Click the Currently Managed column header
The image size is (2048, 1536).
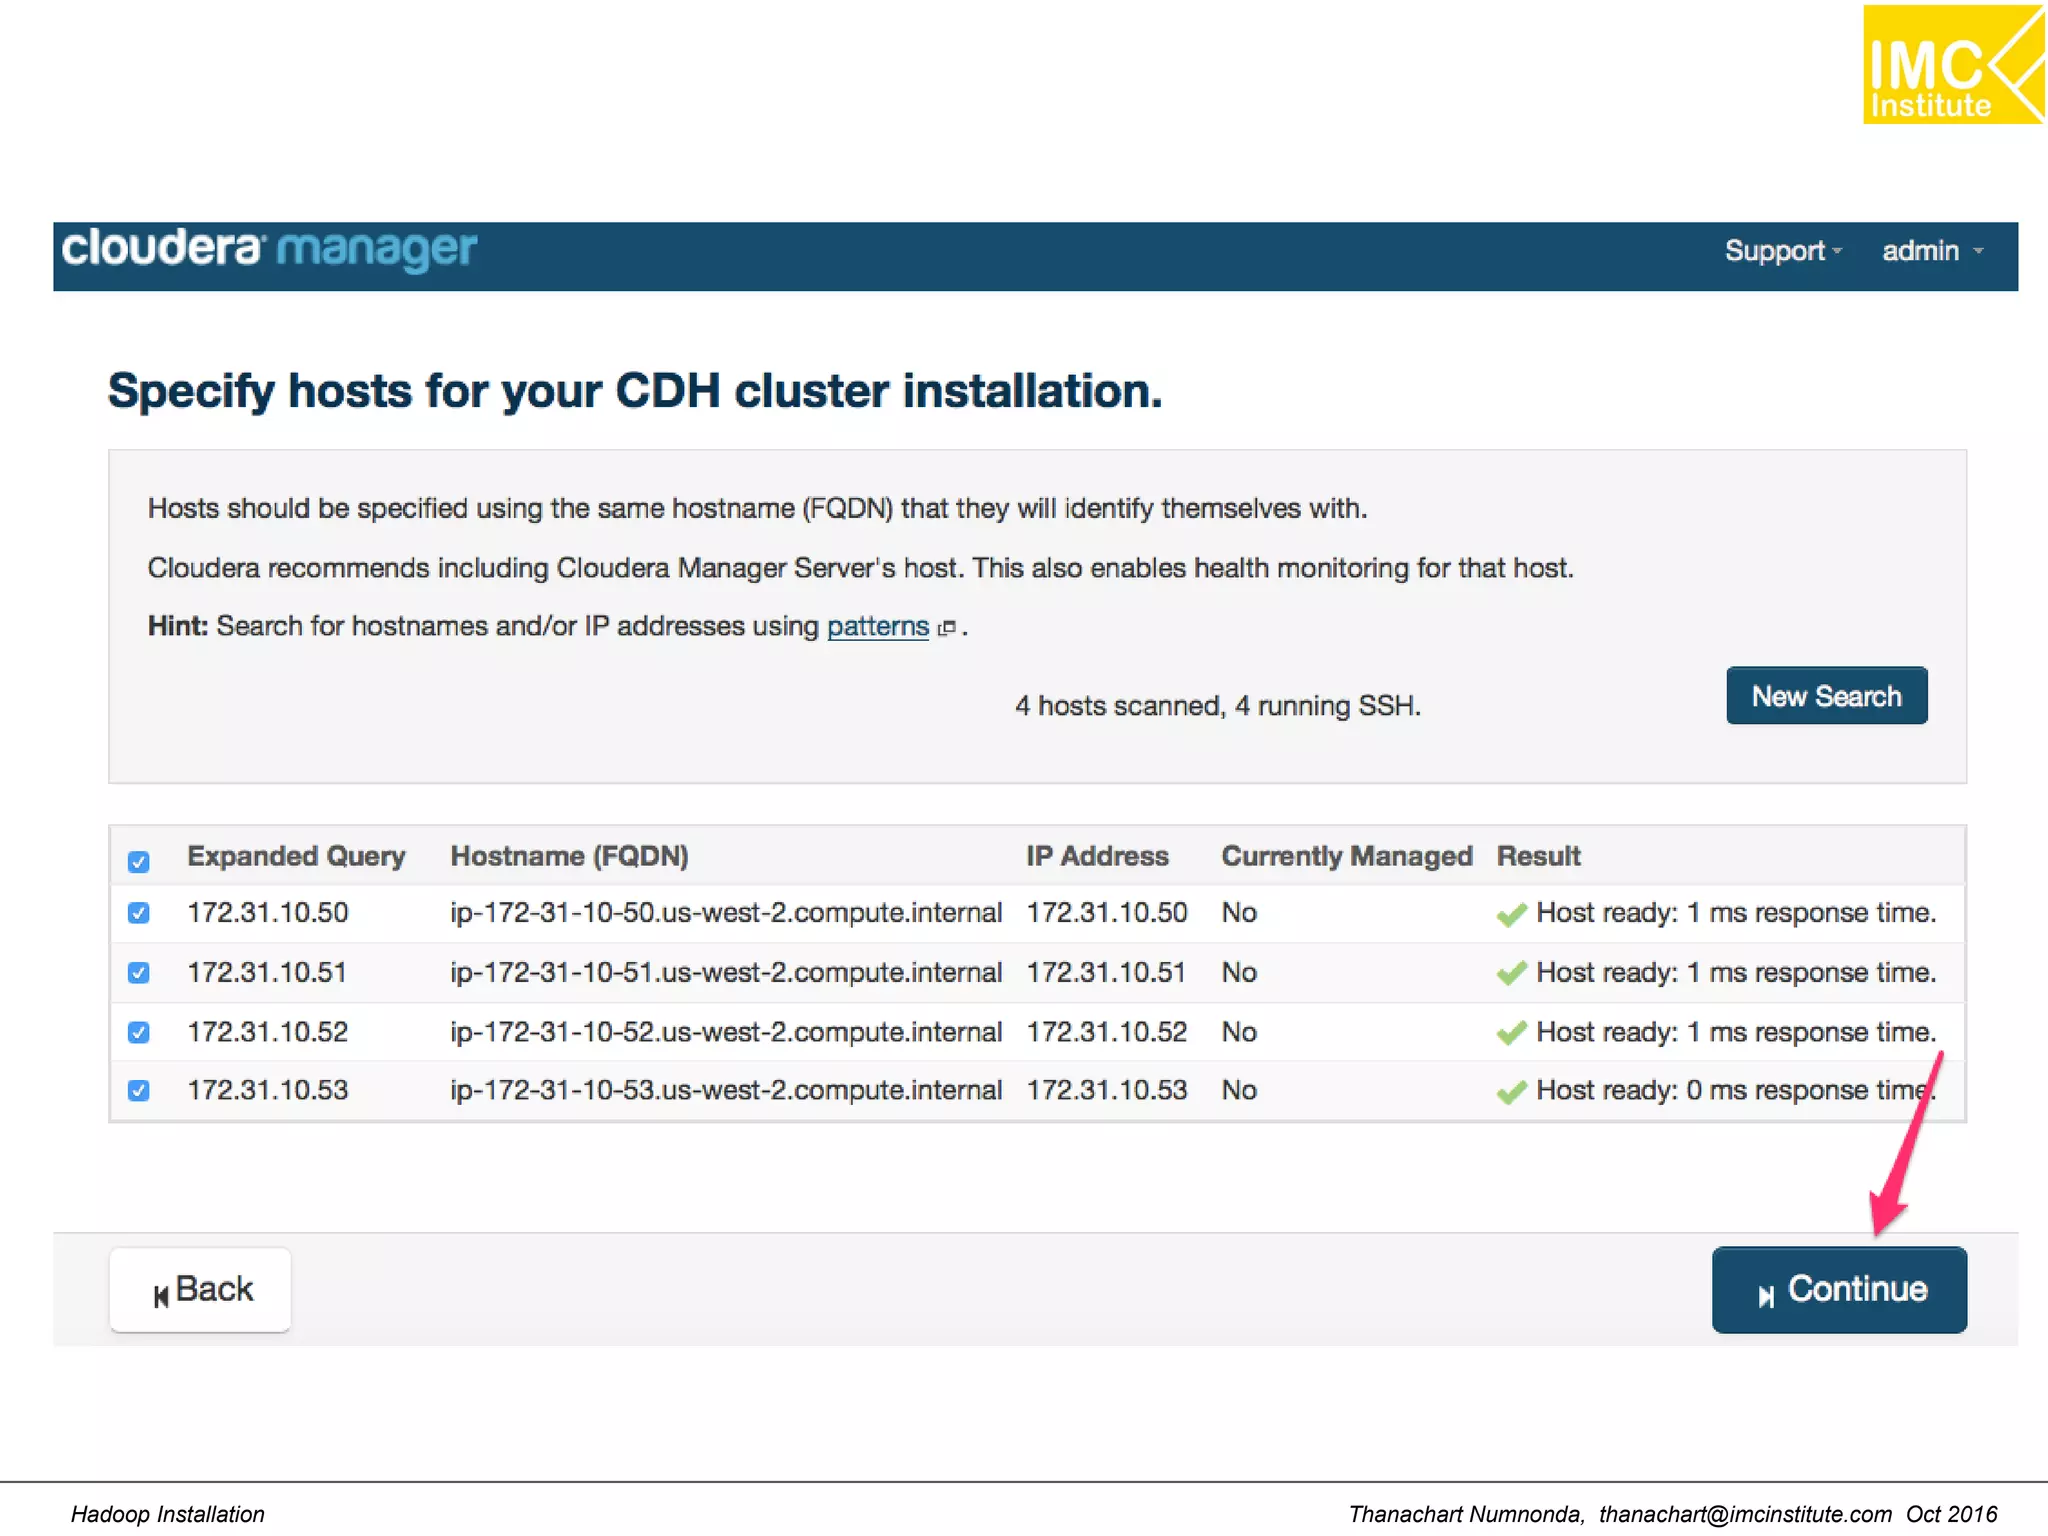[1347, 856]
